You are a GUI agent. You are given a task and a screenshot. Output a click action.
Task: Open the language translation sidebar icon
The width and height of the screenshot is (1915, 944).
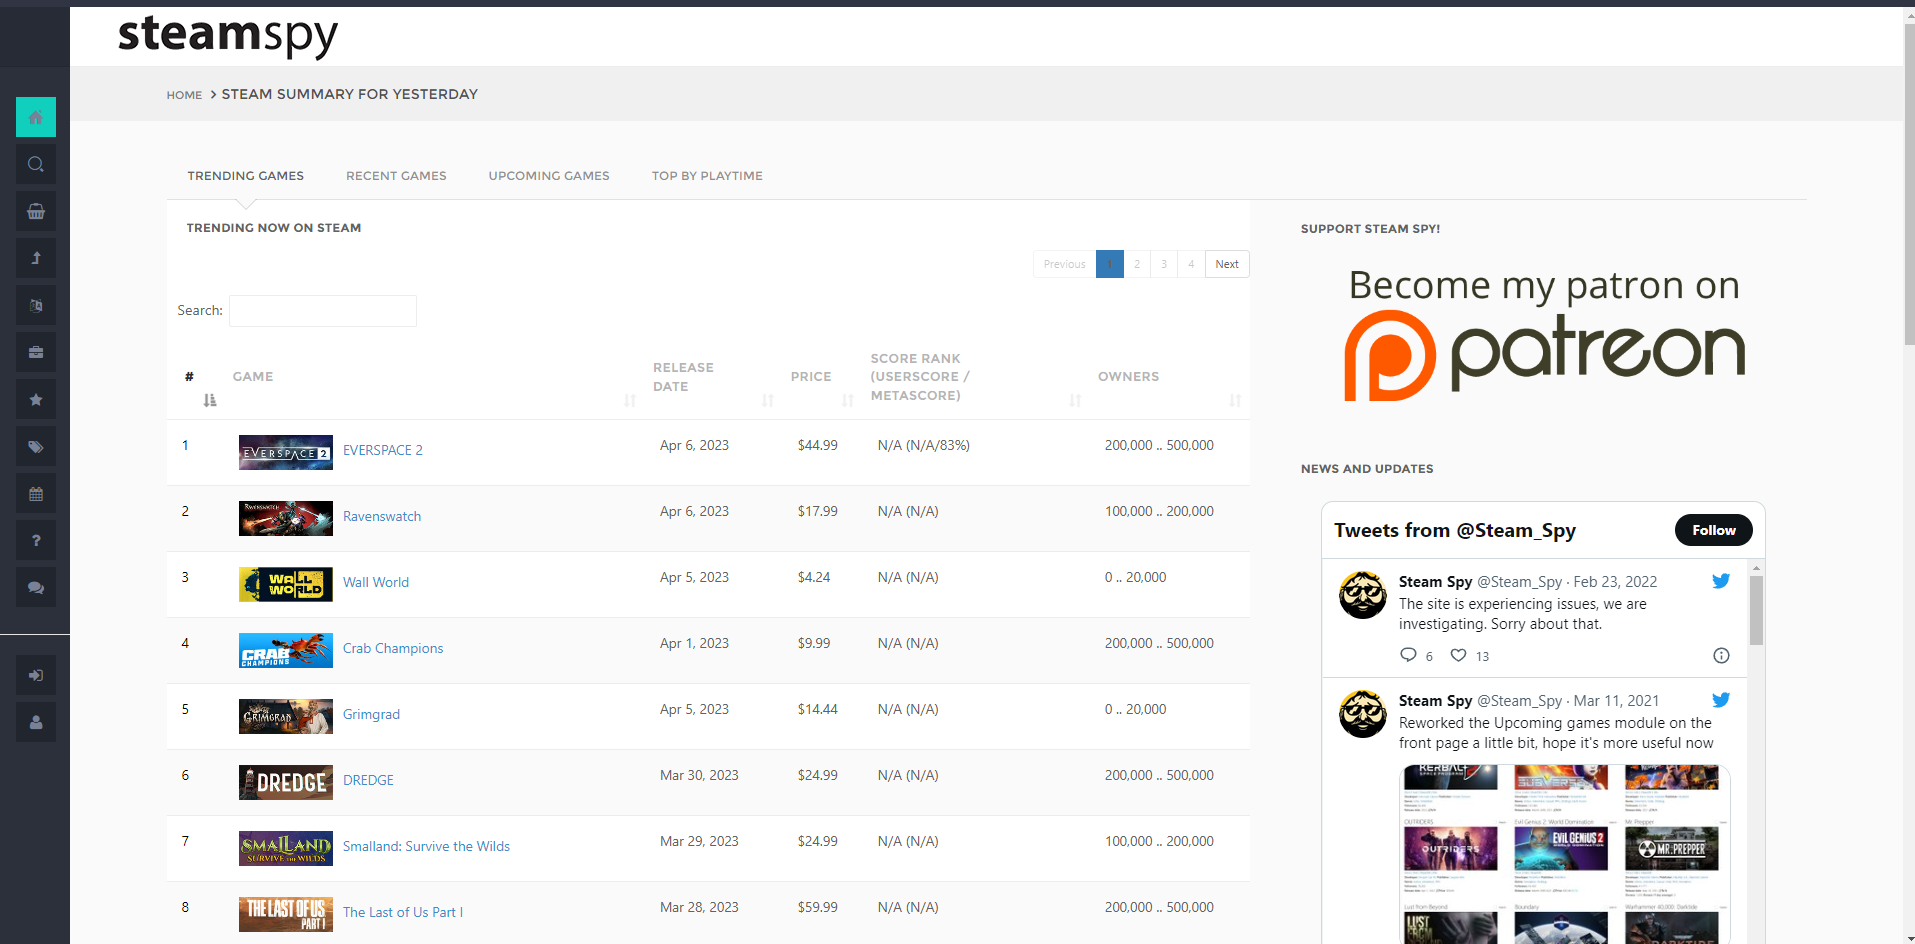tap(36, 305)
